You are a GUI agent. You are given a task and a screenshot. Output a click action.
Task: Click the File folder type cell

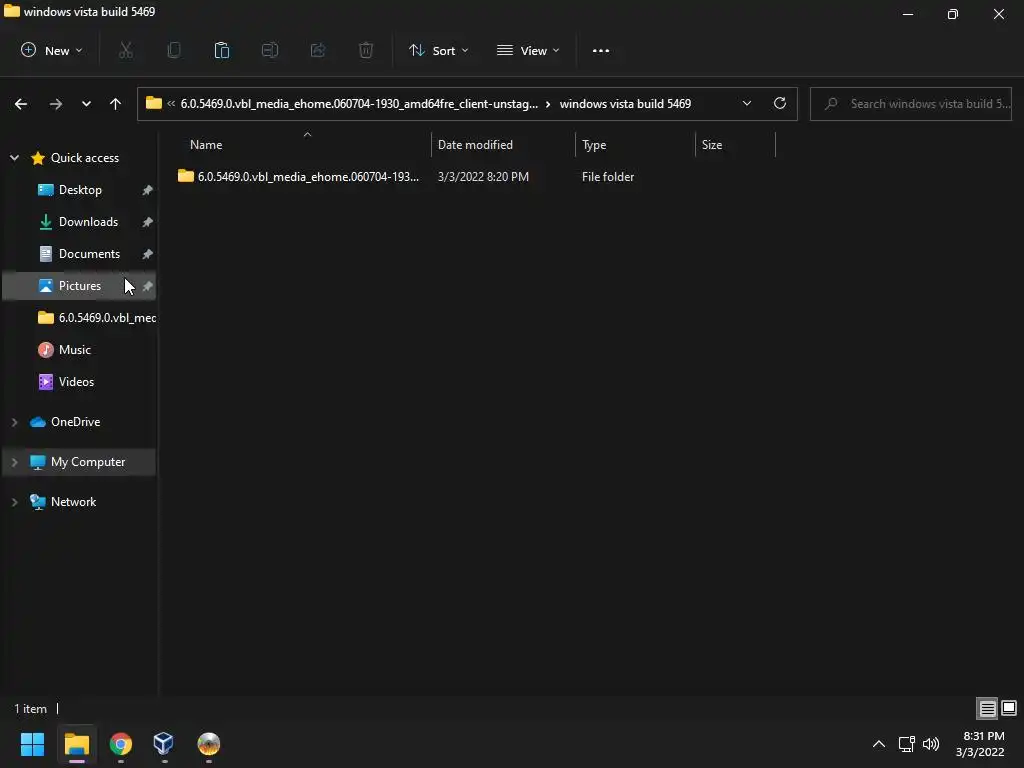[608, 177]
